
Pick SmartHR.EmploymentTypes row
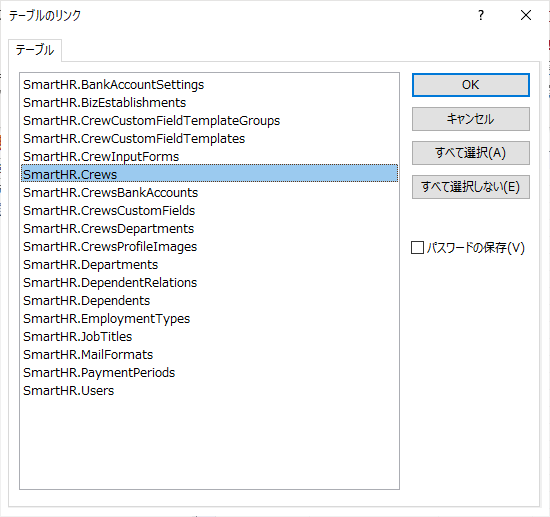click(209, 319)
